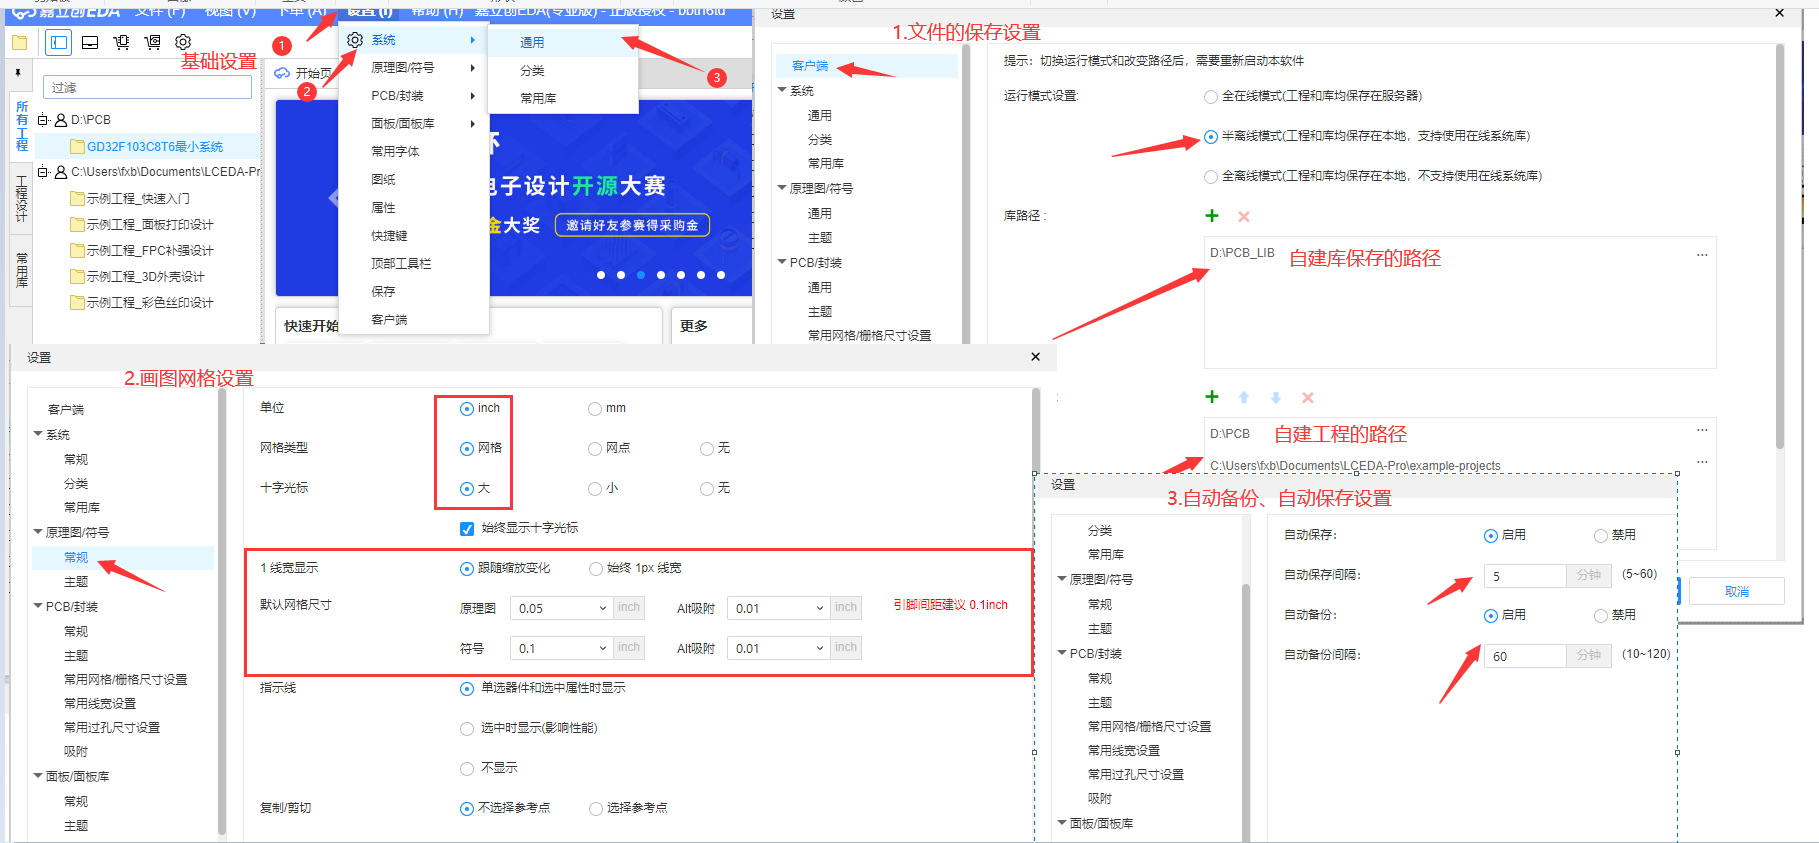This screenshot has height=843, width=1819.
Task: Click ellipsis button for D:\PCB_LIB path
Action: point(1702,254)
